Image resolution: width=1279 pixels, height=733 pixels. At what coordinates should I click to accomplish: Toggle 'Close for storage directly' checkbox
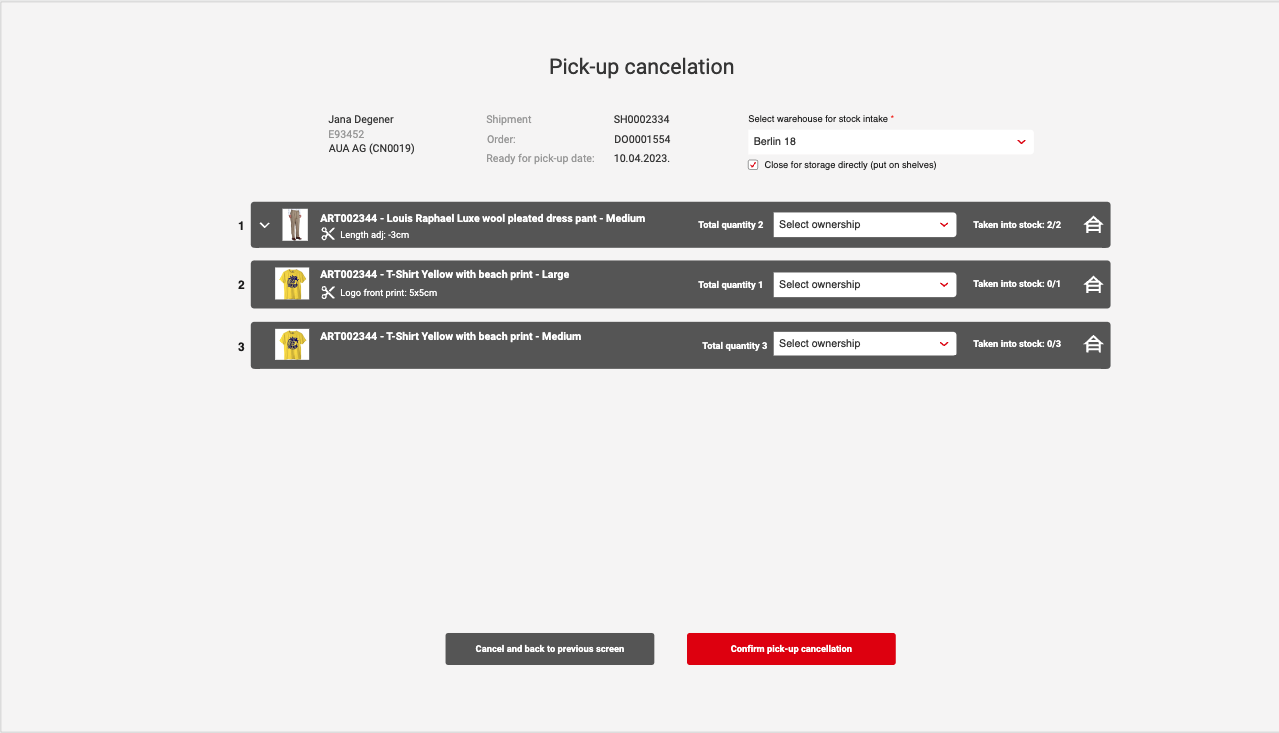753,165
